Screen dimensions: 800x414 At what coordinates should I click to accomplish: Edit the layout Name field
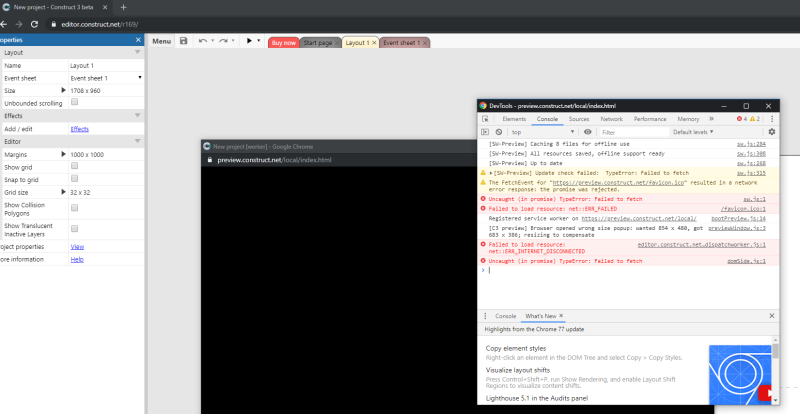106,65
